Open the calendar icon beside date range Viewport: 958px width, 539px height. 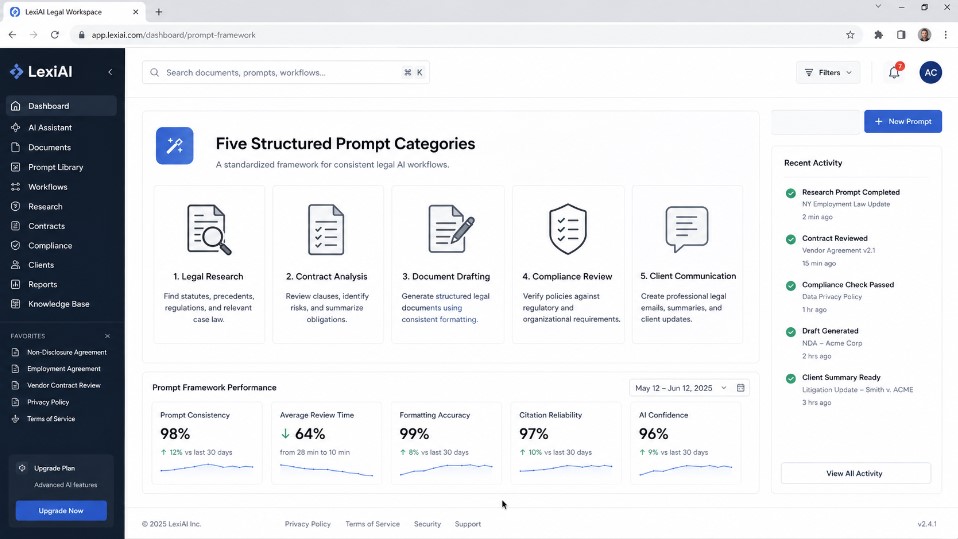pos(740,388)
